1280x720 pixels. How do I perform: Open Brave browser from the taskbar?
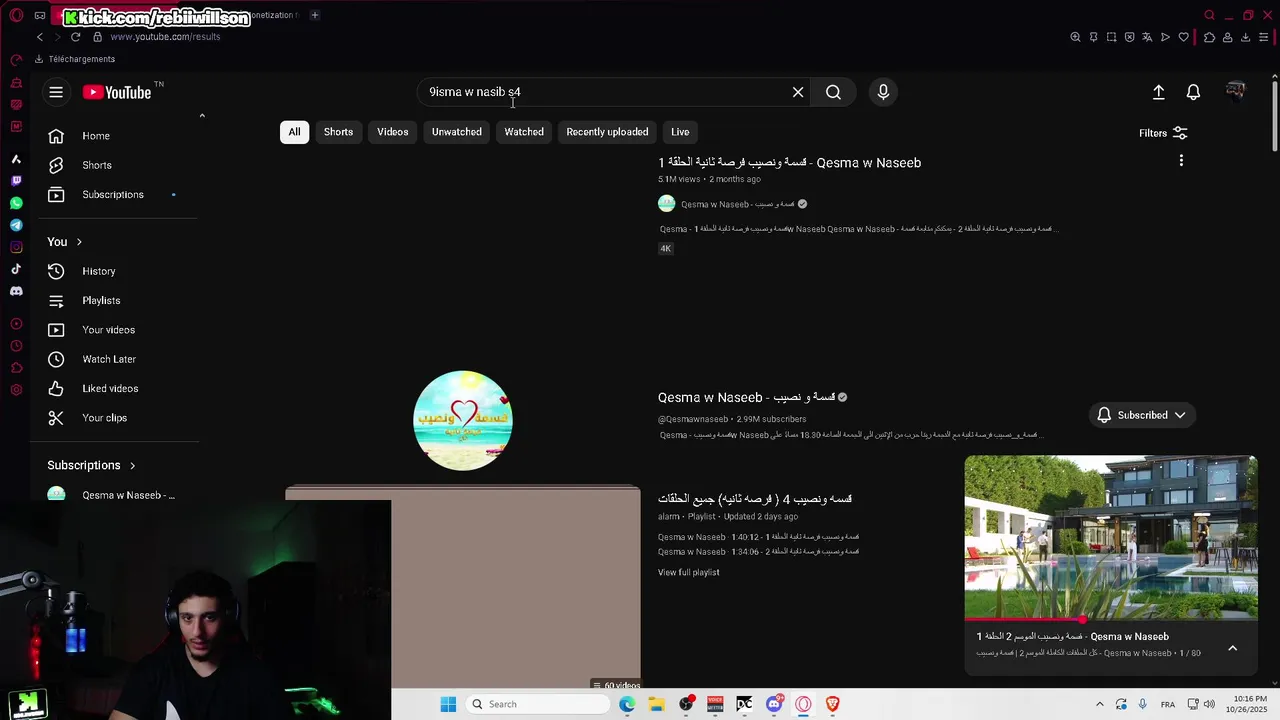[832, 704]
